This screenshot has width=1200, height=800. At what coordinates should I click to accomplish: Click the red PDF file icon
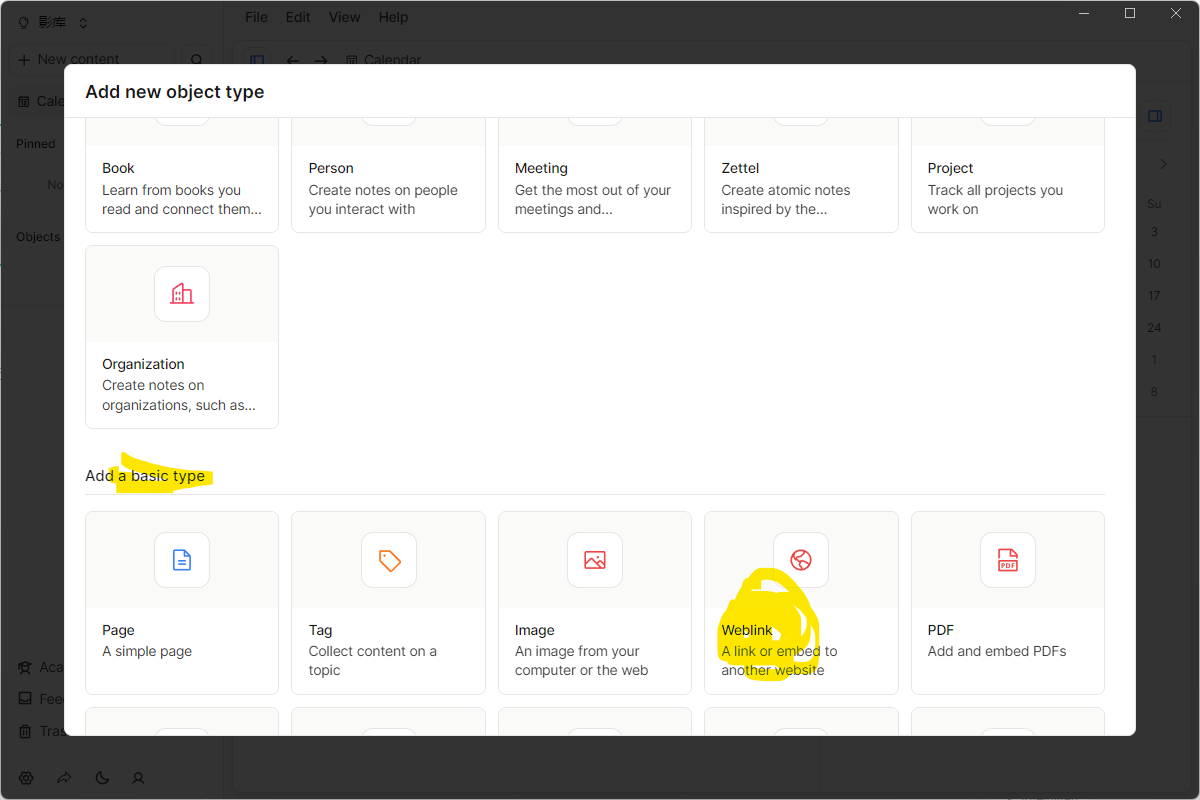tap(1007, 560)
